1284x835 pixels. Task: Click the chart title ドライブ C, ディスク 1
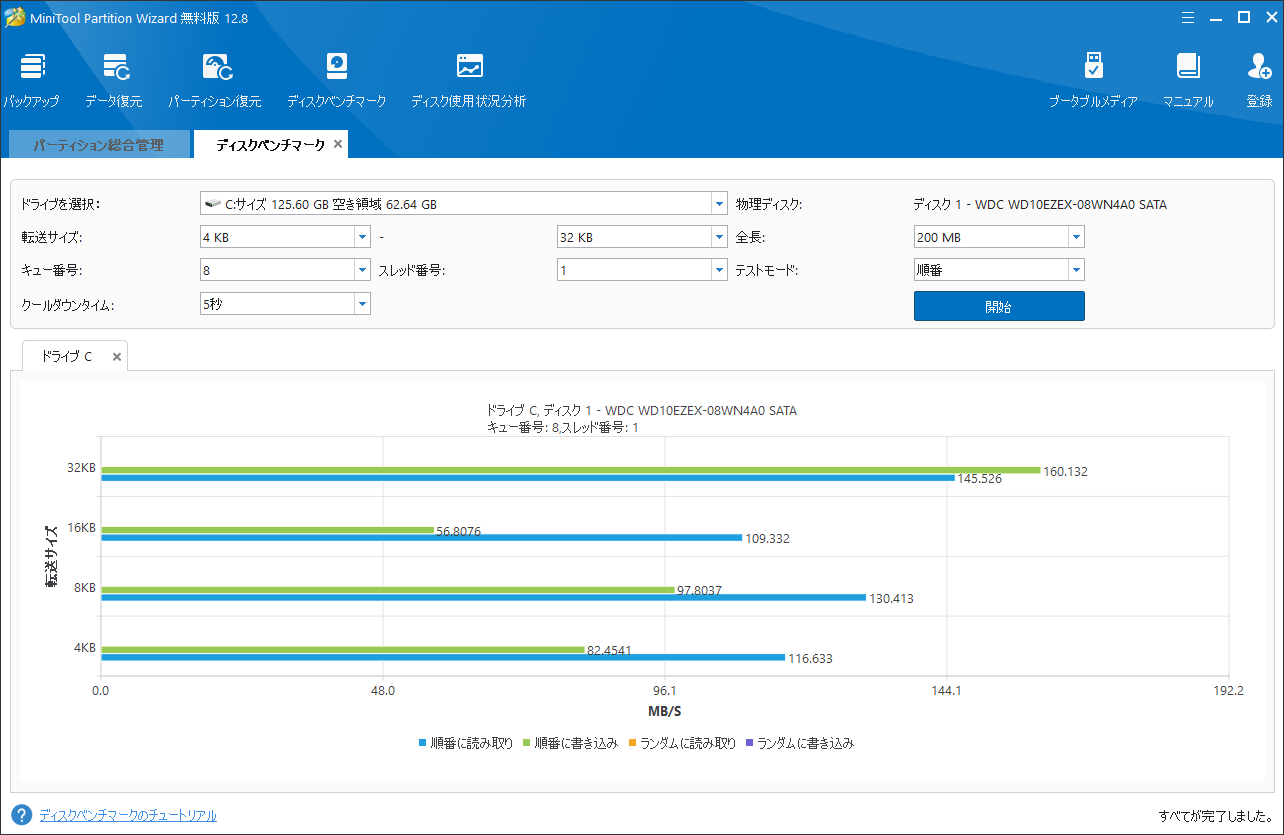641,411
